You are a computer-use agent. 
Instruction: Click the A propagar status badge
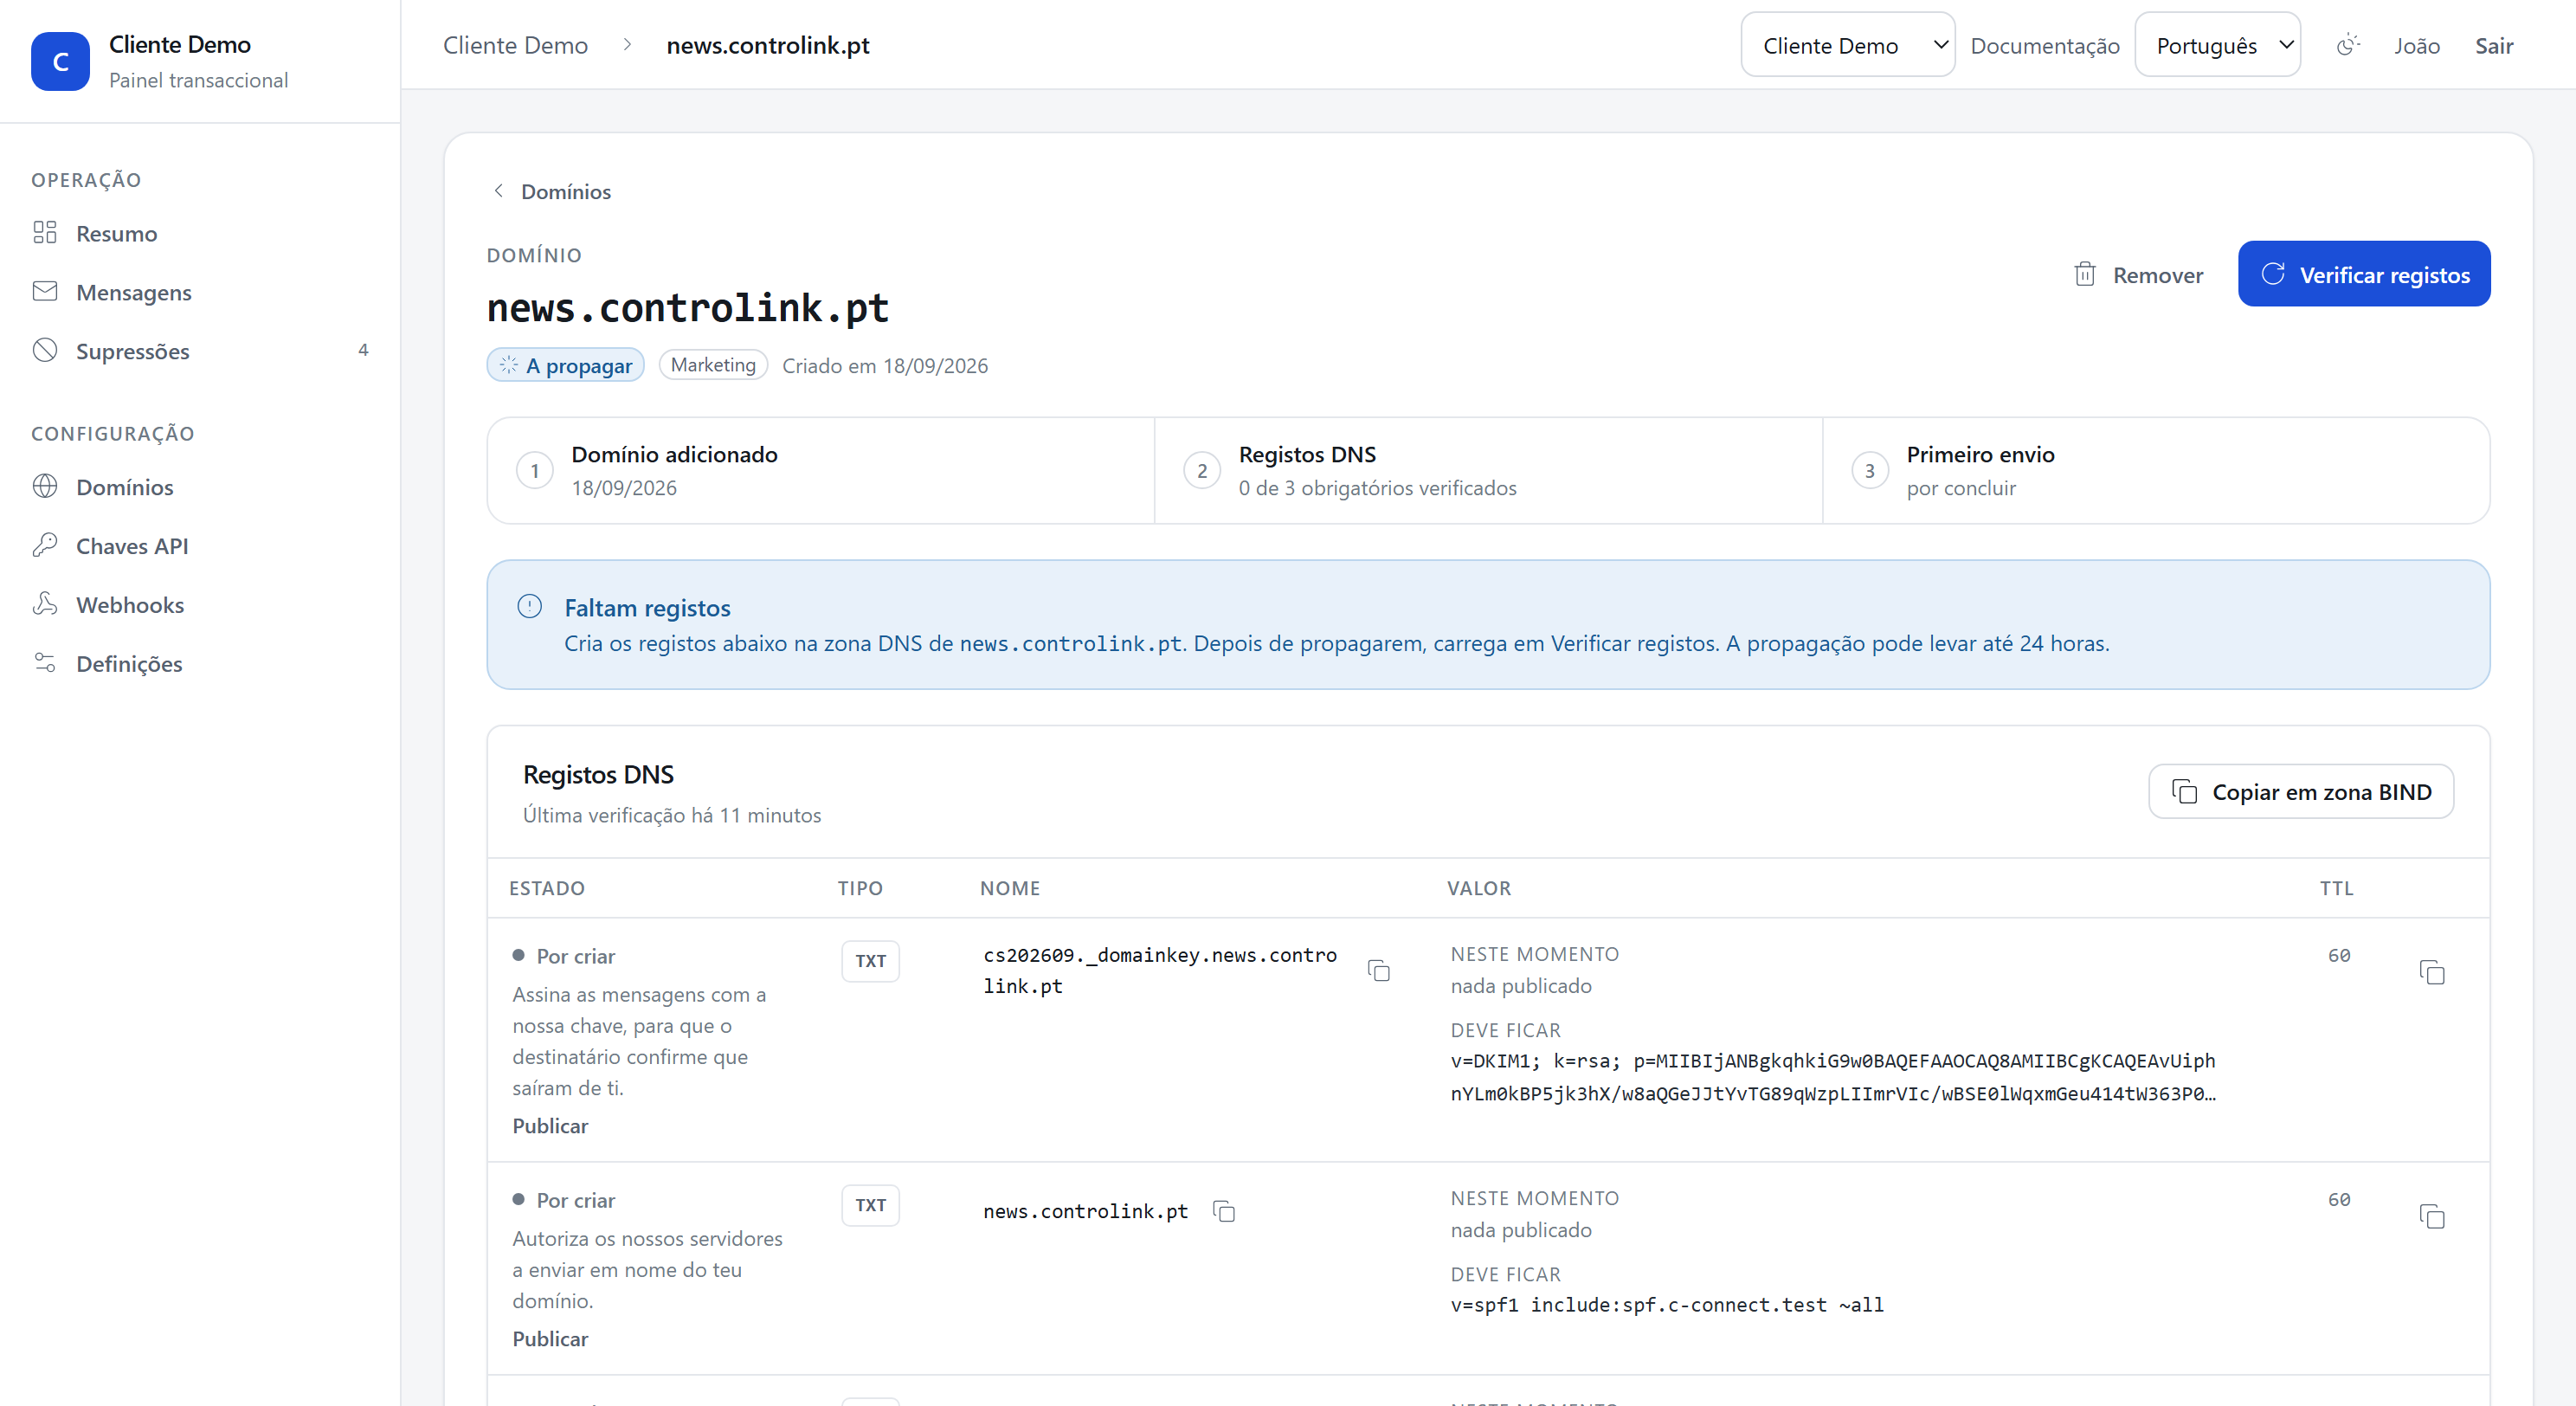pos(565,365)
